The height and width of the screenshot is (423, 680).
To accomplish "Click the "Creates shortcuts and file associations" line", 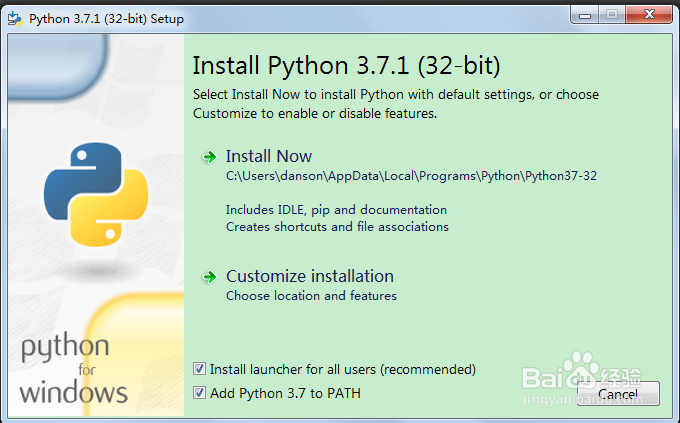I will click(x=337, y=227).
